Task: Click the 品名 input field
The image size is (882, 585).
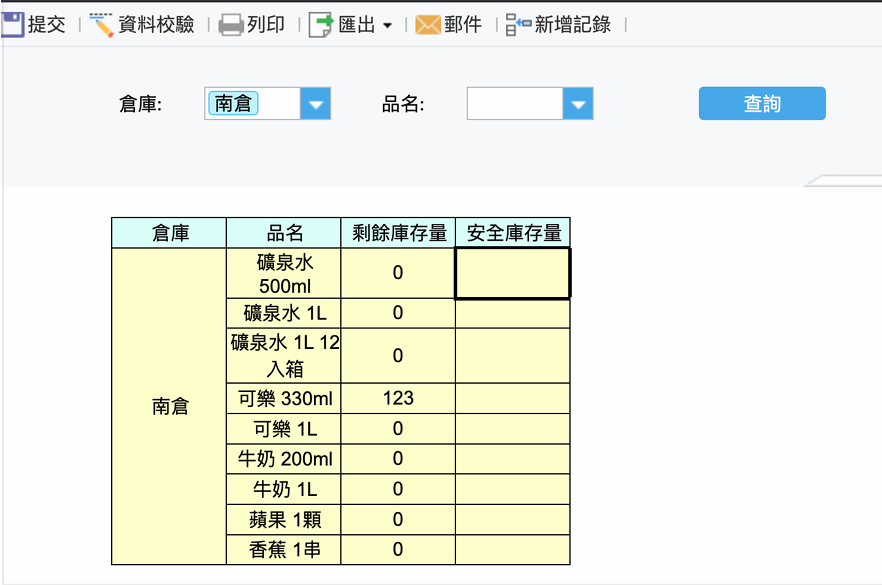Action: 515,104
